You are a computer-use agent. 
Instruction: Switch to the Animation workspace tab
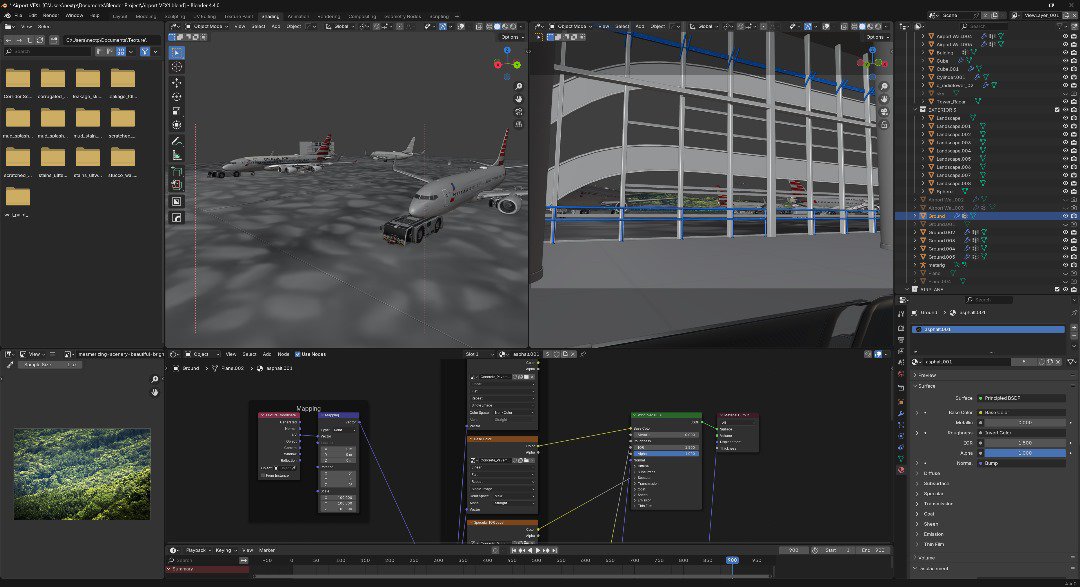(298, 17)
